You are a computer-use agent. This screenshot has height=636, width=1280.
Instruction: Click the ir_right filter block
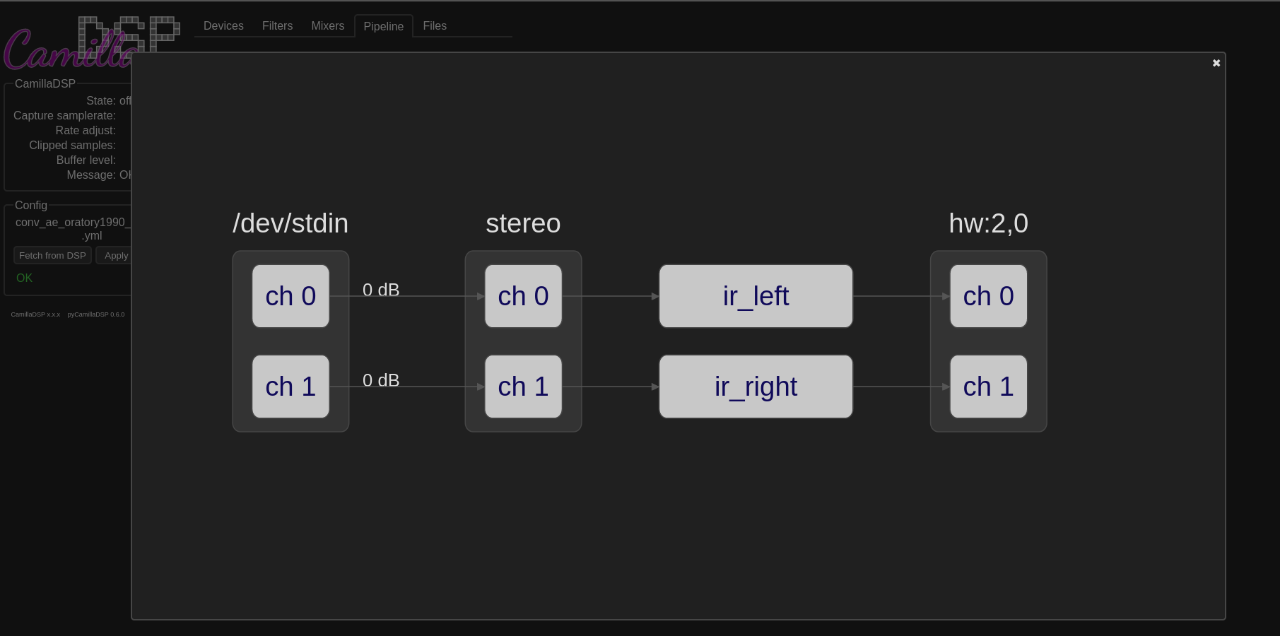tap(756, 386)
